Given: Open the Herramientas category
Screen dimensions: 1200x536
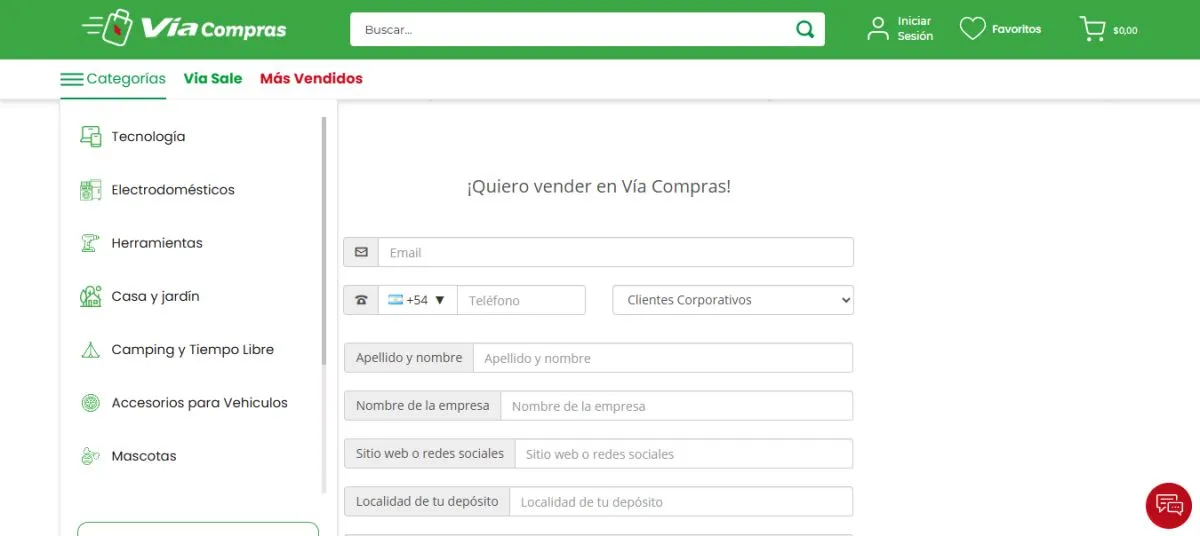Looking at the screenshot, I should pos(157,243).
